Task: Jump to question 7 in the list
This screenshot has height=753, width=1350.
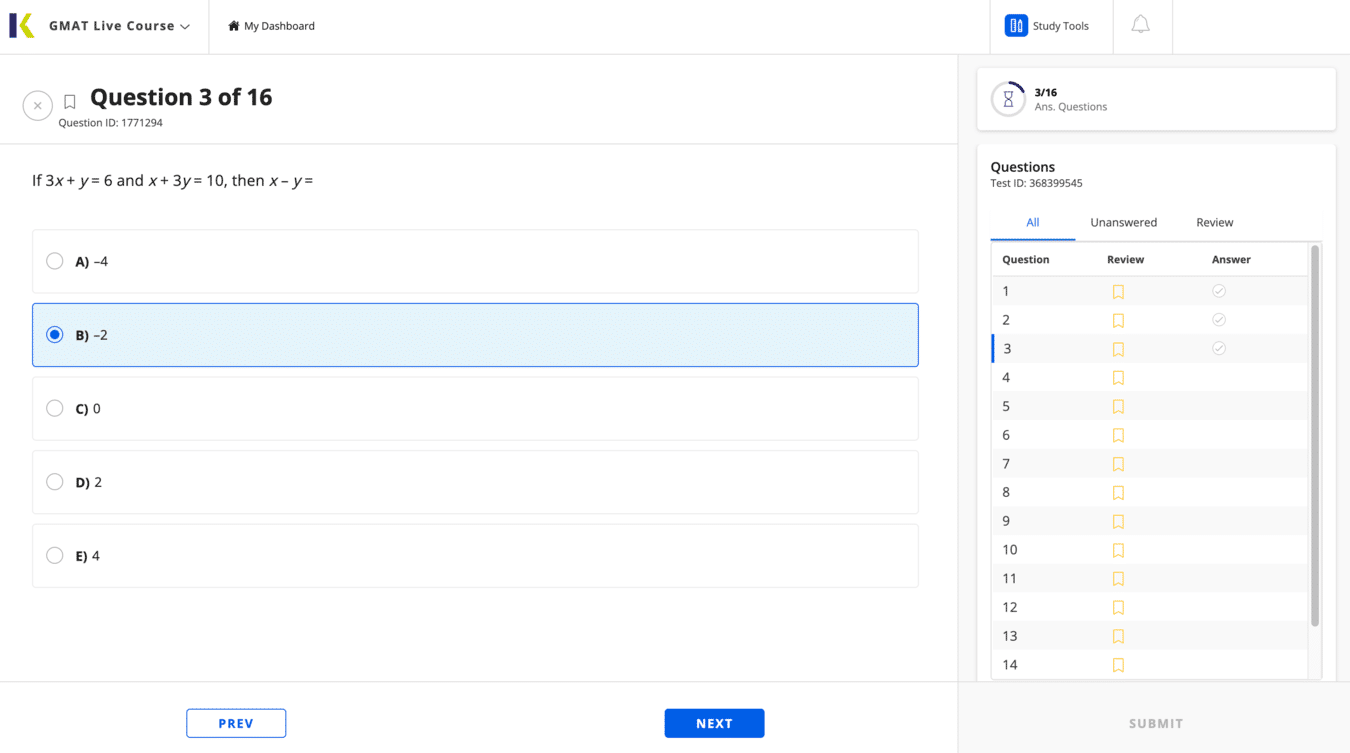Action: pyautogui.click(x=1006, y=464)
